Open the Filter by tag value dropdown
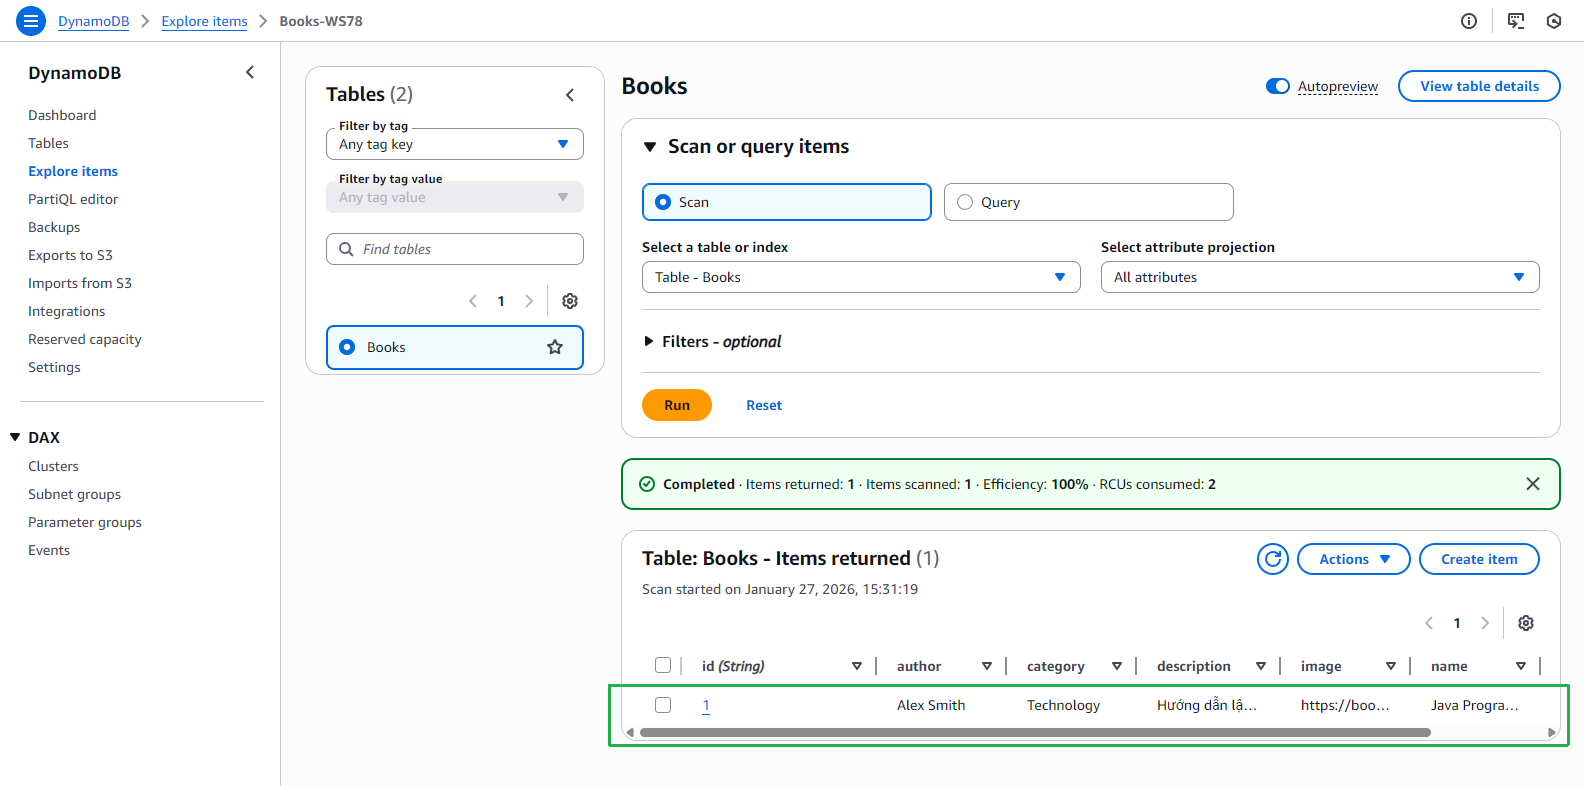This screenshot has height=786, width=1584. [x=455, y=197]
